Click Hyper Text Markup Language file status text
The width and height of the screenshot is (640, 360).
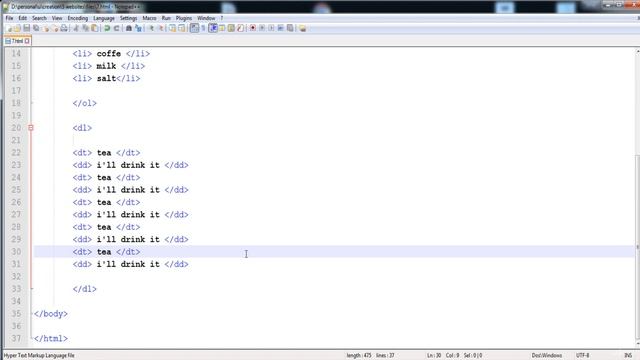click(x=39, y=356)
